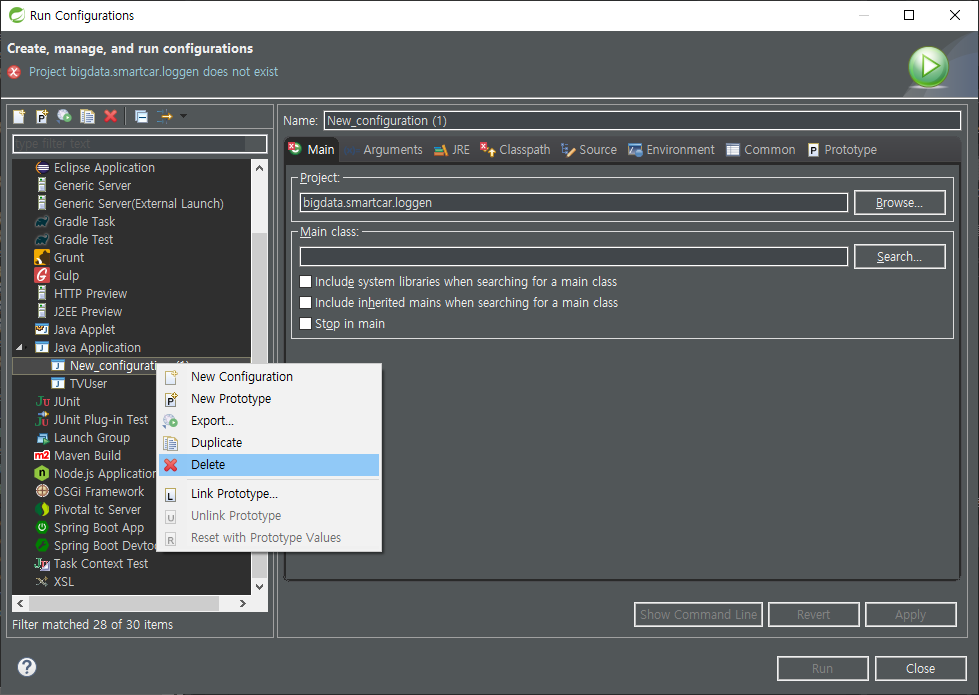Image resolution: width=979 pixels, height=695 pixels.
Task: Collapse the Java Application tree node
Action: 19,347
